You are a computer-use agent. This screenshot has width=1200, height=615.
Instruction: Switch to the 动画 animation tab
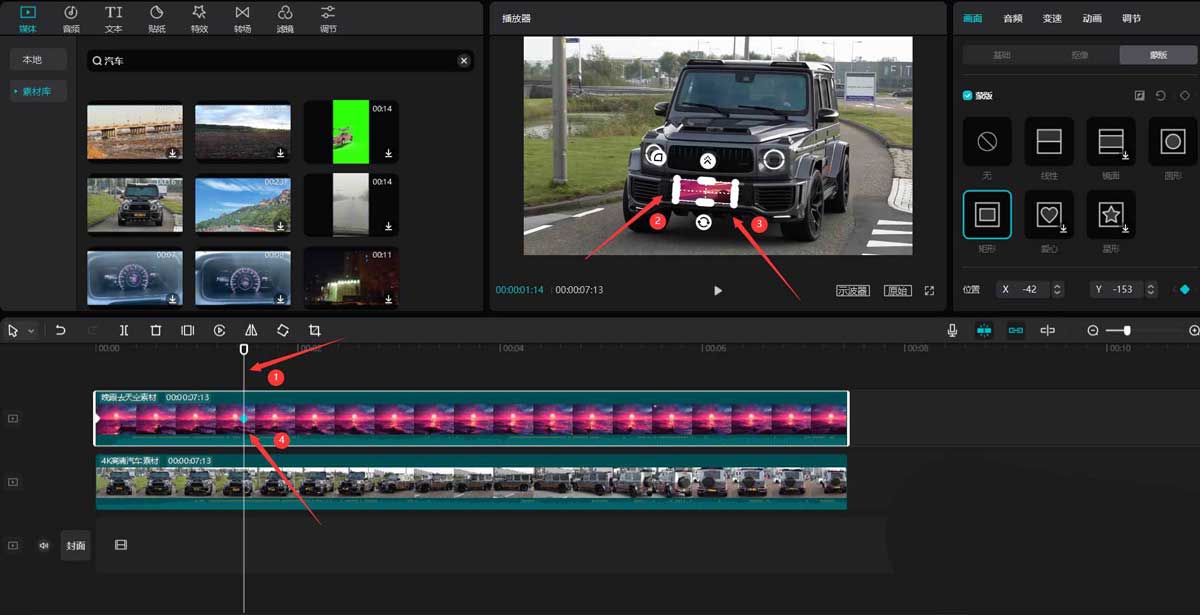pos(1092,18)
